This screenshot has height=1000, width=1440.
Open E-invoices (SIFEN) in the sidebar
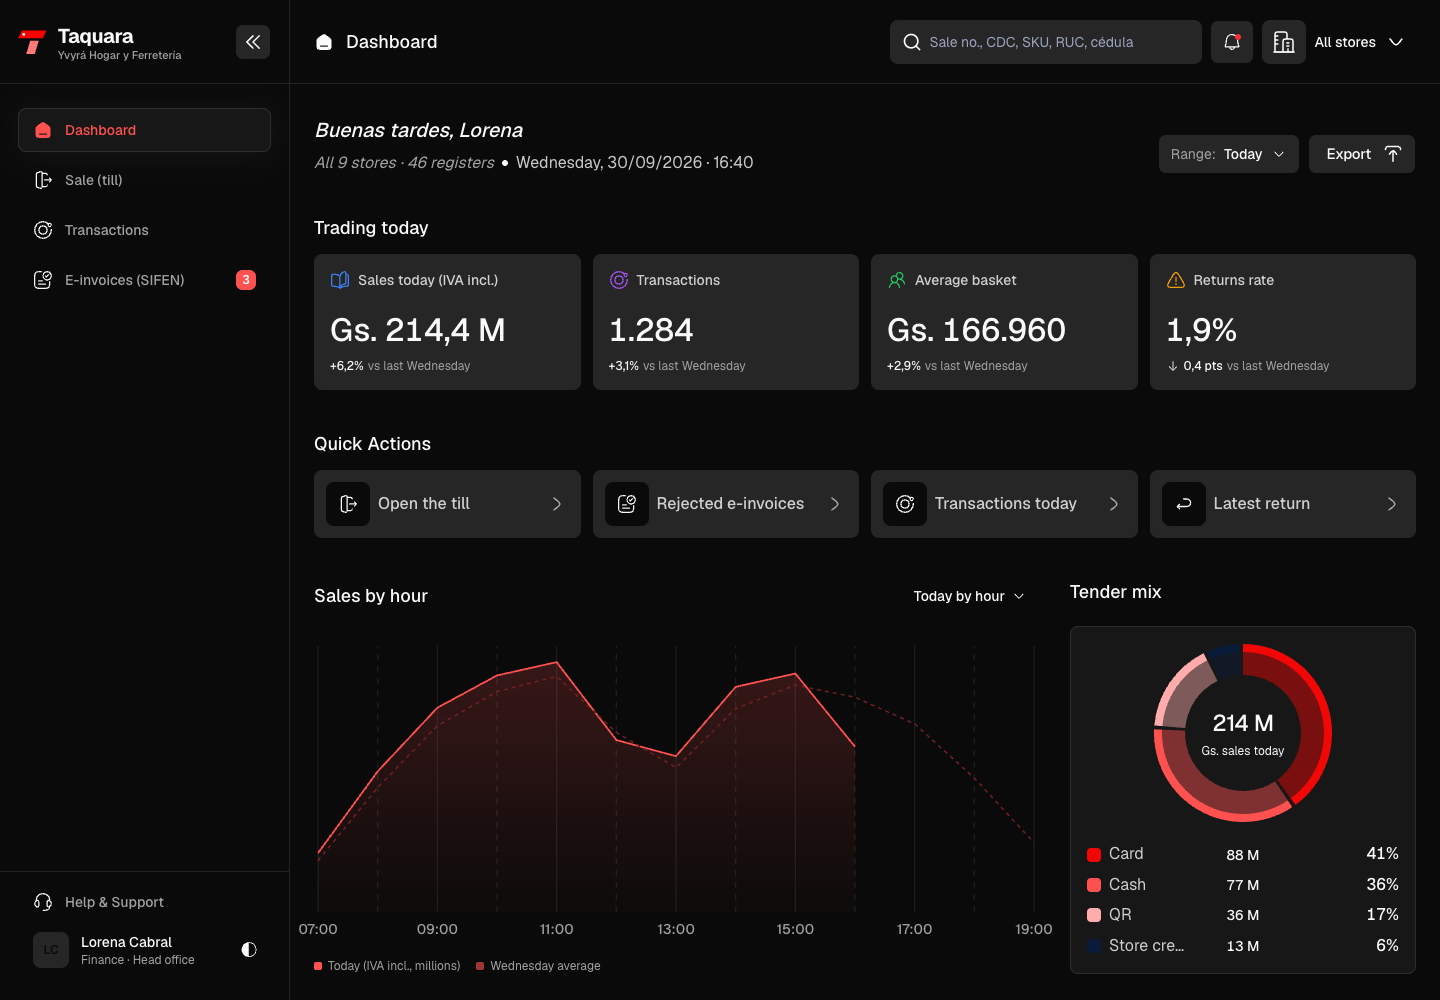point(144,280)
